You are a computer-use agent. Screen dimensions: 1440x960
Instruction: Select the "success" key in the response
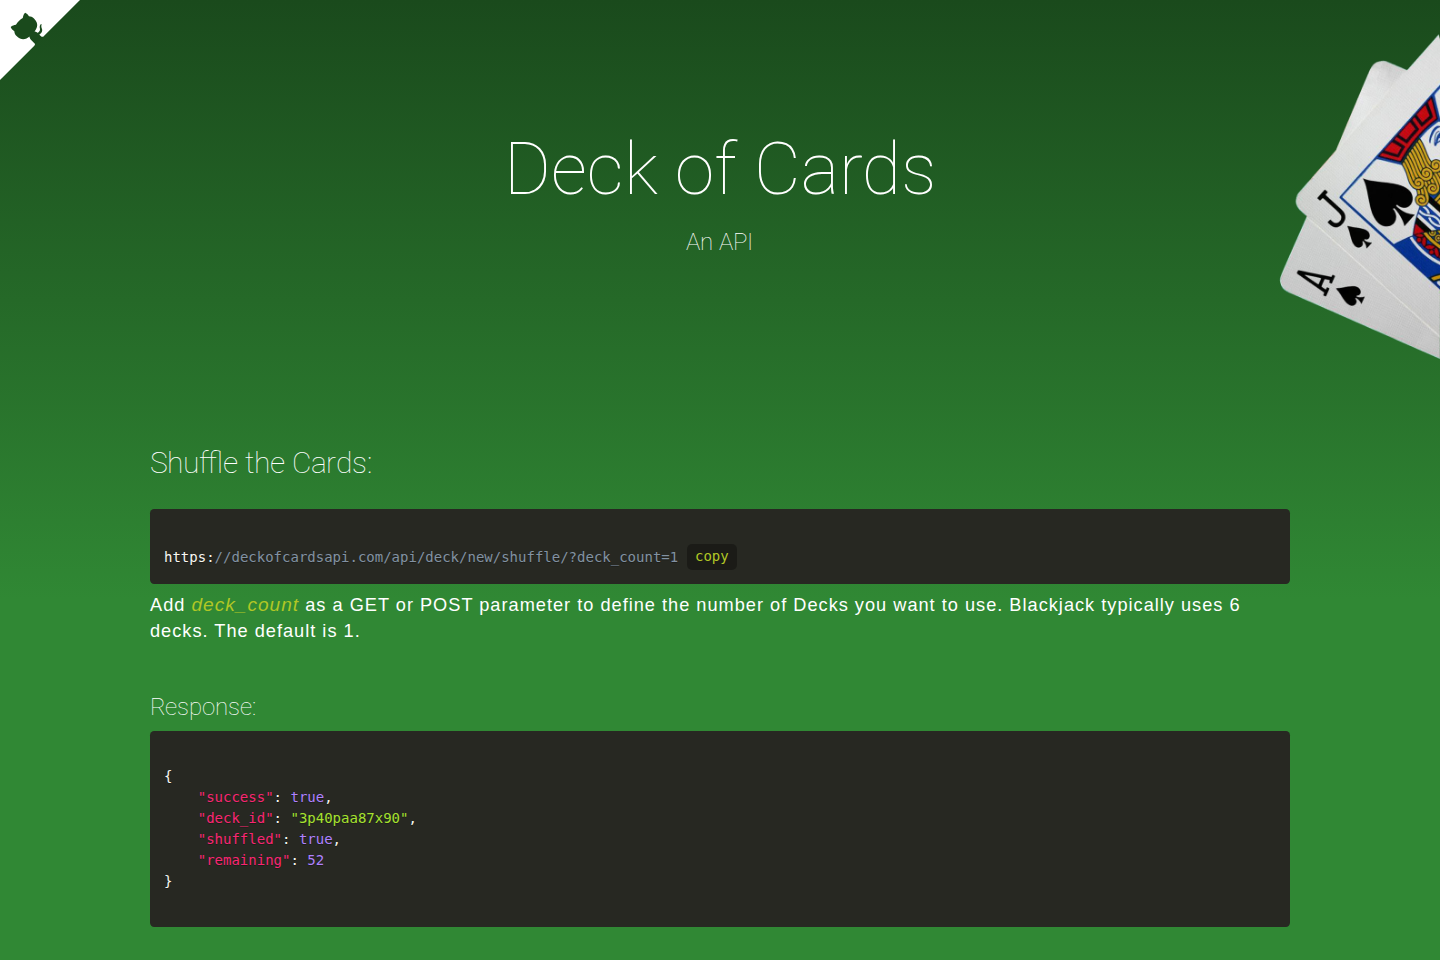[x=237, y=797]
